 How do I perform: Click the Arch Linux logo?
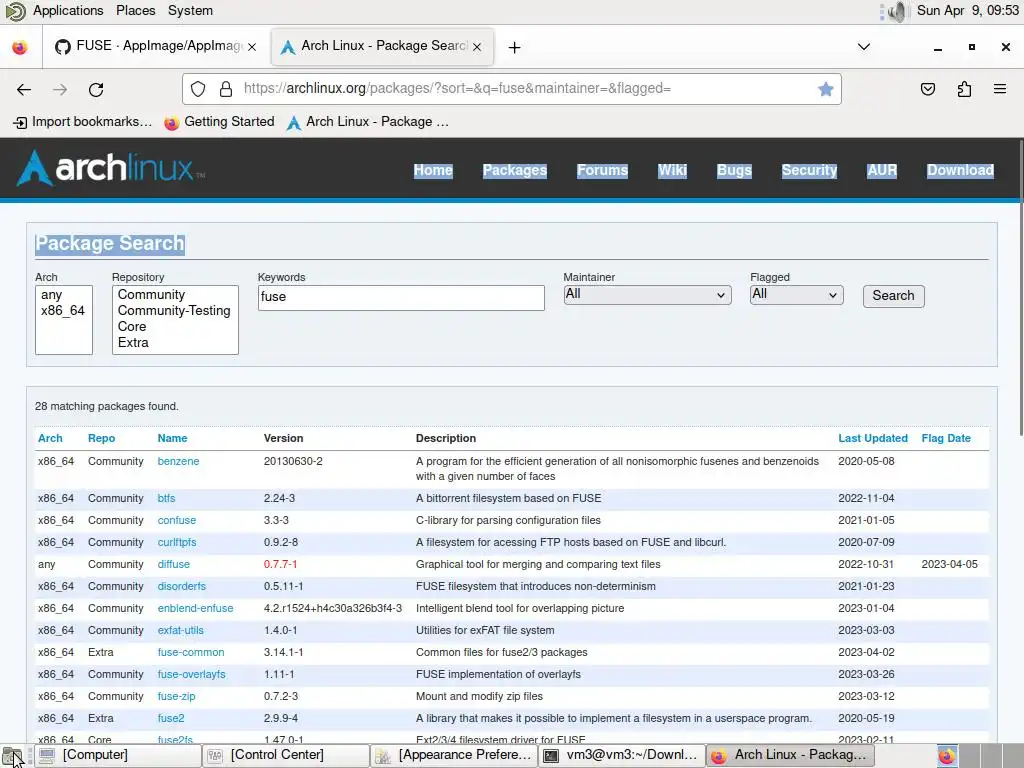pyautogui.click(x=111, y=168)
